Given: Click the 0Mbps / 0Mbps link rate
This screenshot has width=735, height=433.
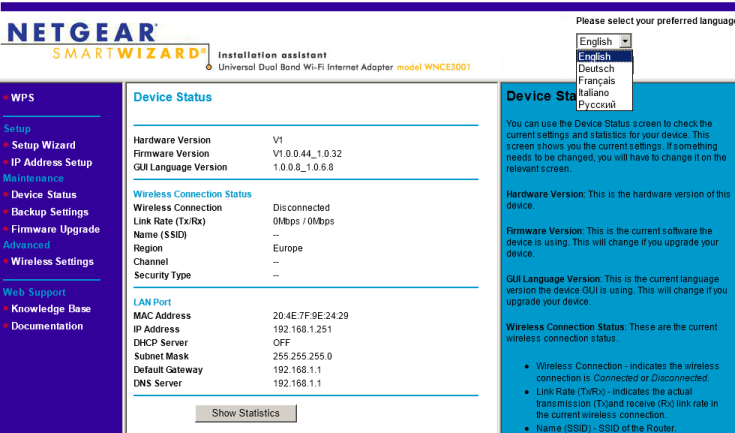Looking at the screenshot, I should 303,221.
